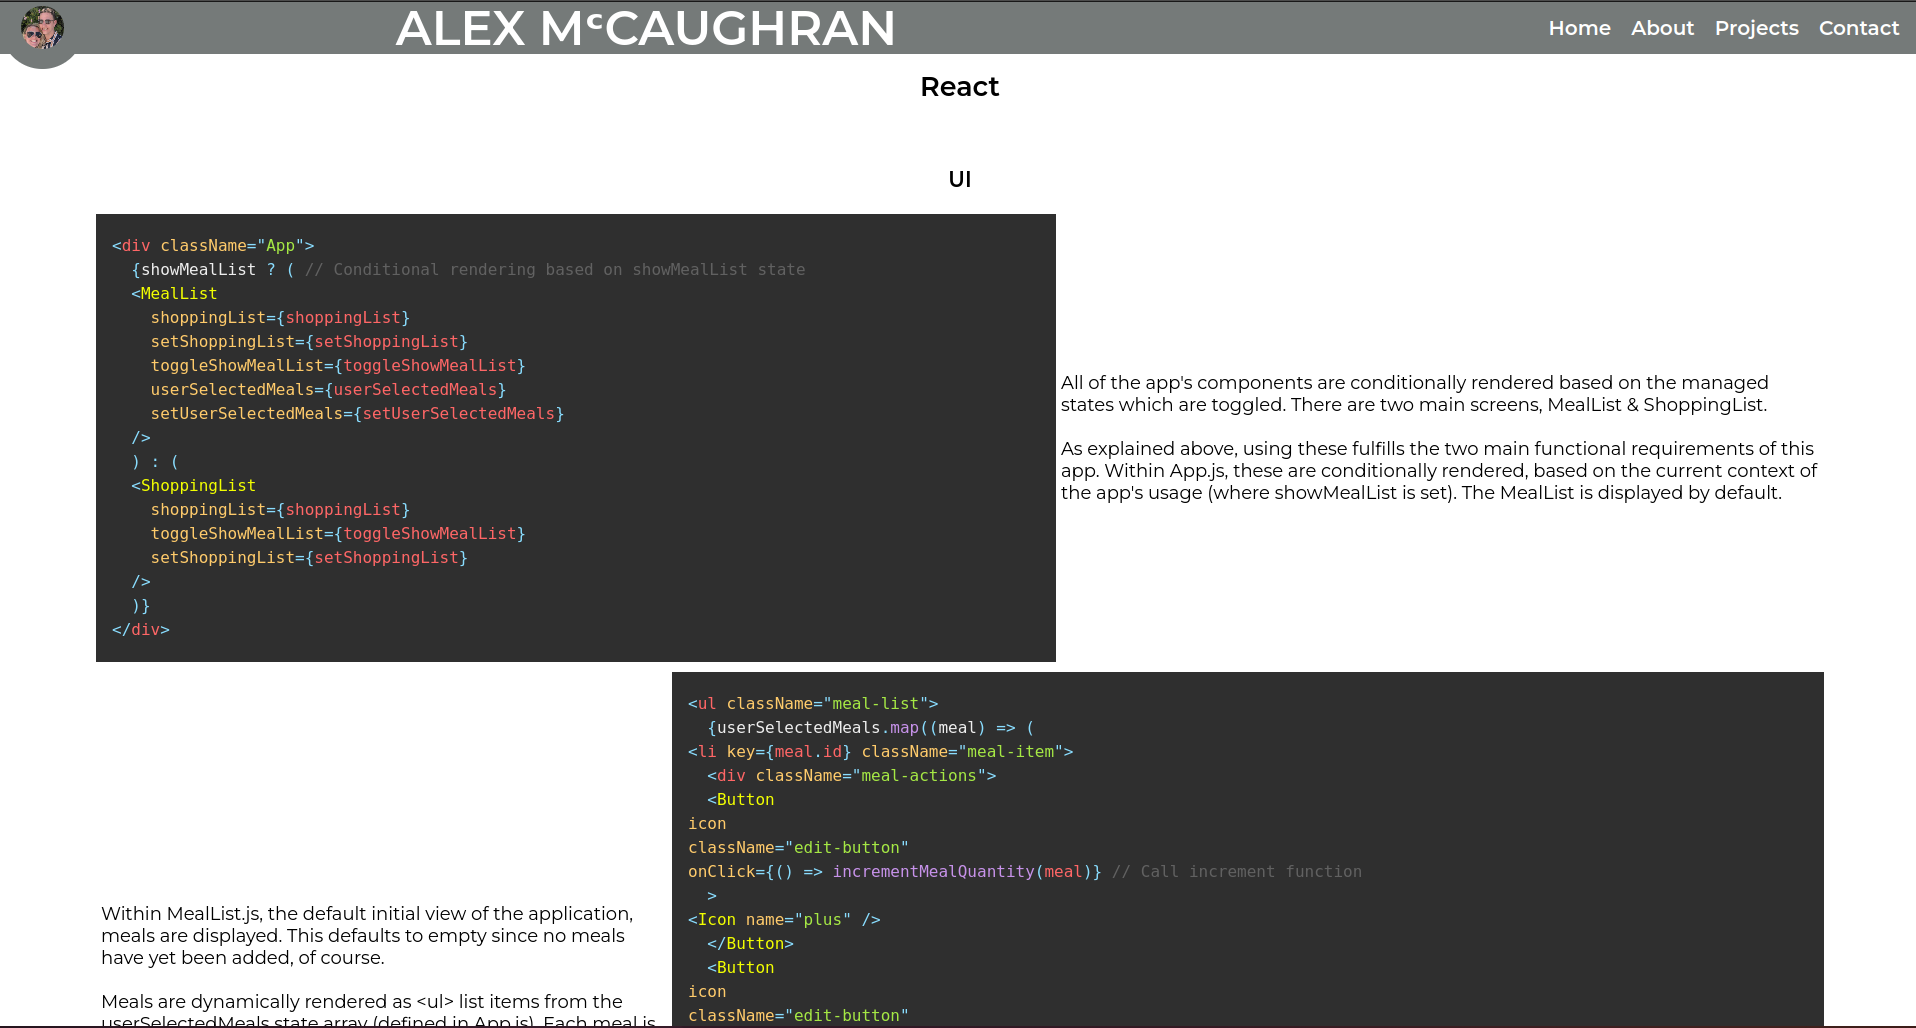The height and width of the screenshot is (1028, 1916).
Task: Navigate to the Home menu item
Action: pos(1578,28)
